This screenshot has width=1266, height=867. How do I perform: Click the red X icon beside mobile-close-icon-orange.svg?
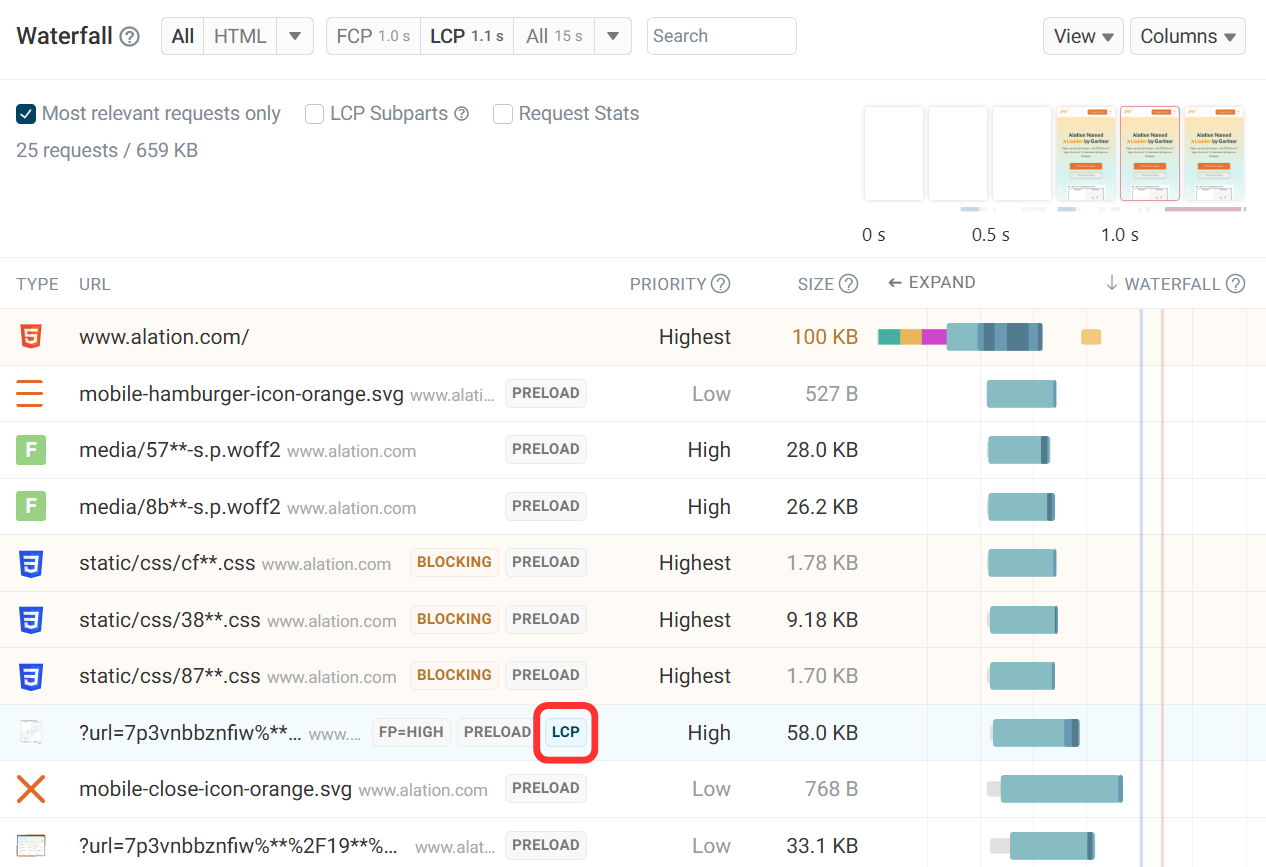(29, 789)
